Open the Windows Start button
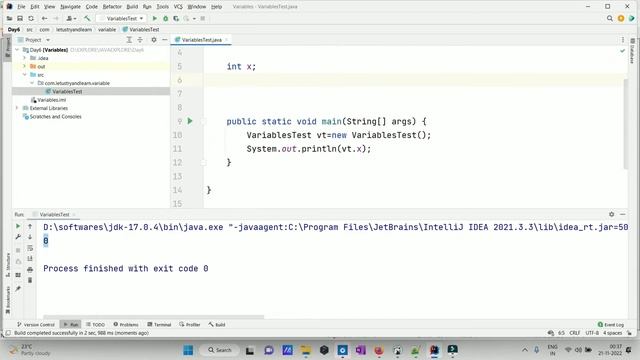The height and width of the screenshot is (360, 640). 188,350
